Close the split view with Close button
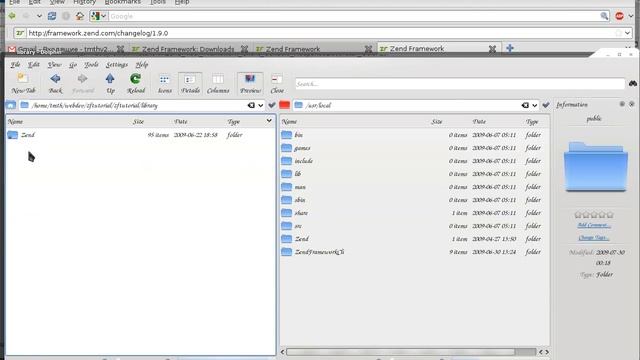This screenshot has height=360, width=640. click(x=277, y=84)
